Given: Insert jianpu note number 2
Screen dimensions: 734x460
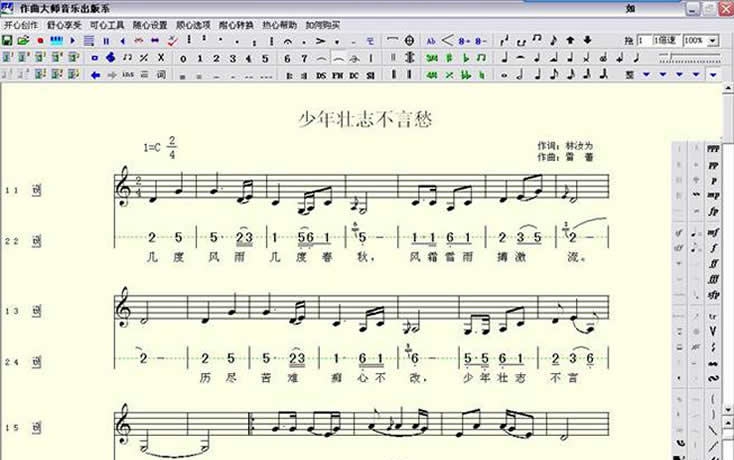Looking at the screenshot, I should (x=216, y=58).
